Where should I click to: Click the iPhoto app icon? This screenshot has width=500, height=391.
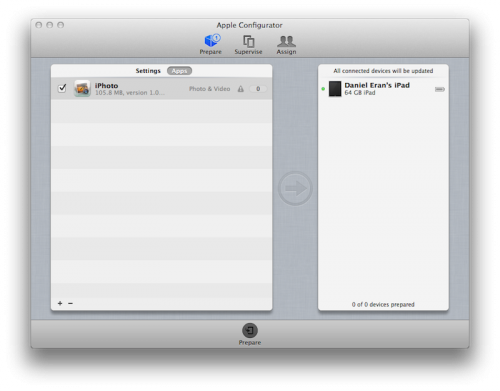(82, 88)
